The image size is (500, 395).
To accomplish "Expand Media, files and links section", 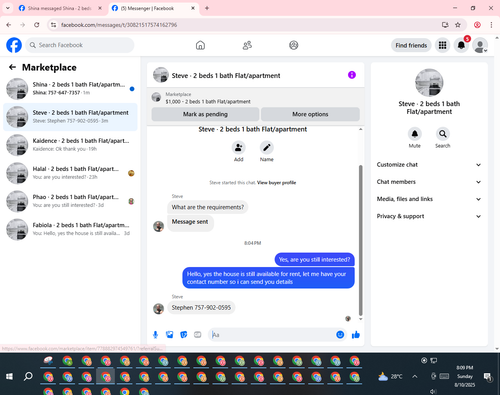I will click(429, 199).
